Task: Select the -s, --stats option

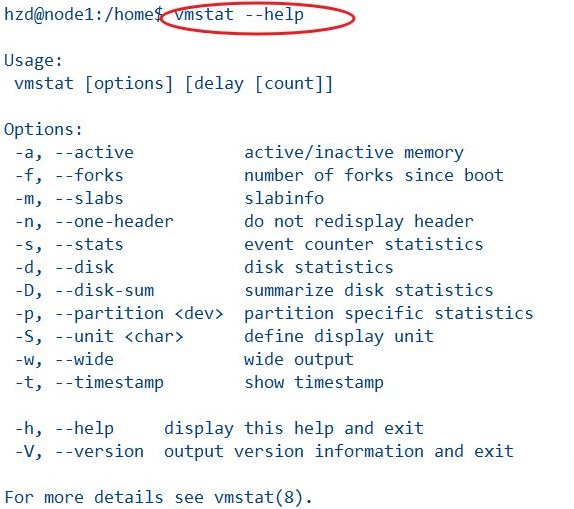Action: (x=69, y=245)
